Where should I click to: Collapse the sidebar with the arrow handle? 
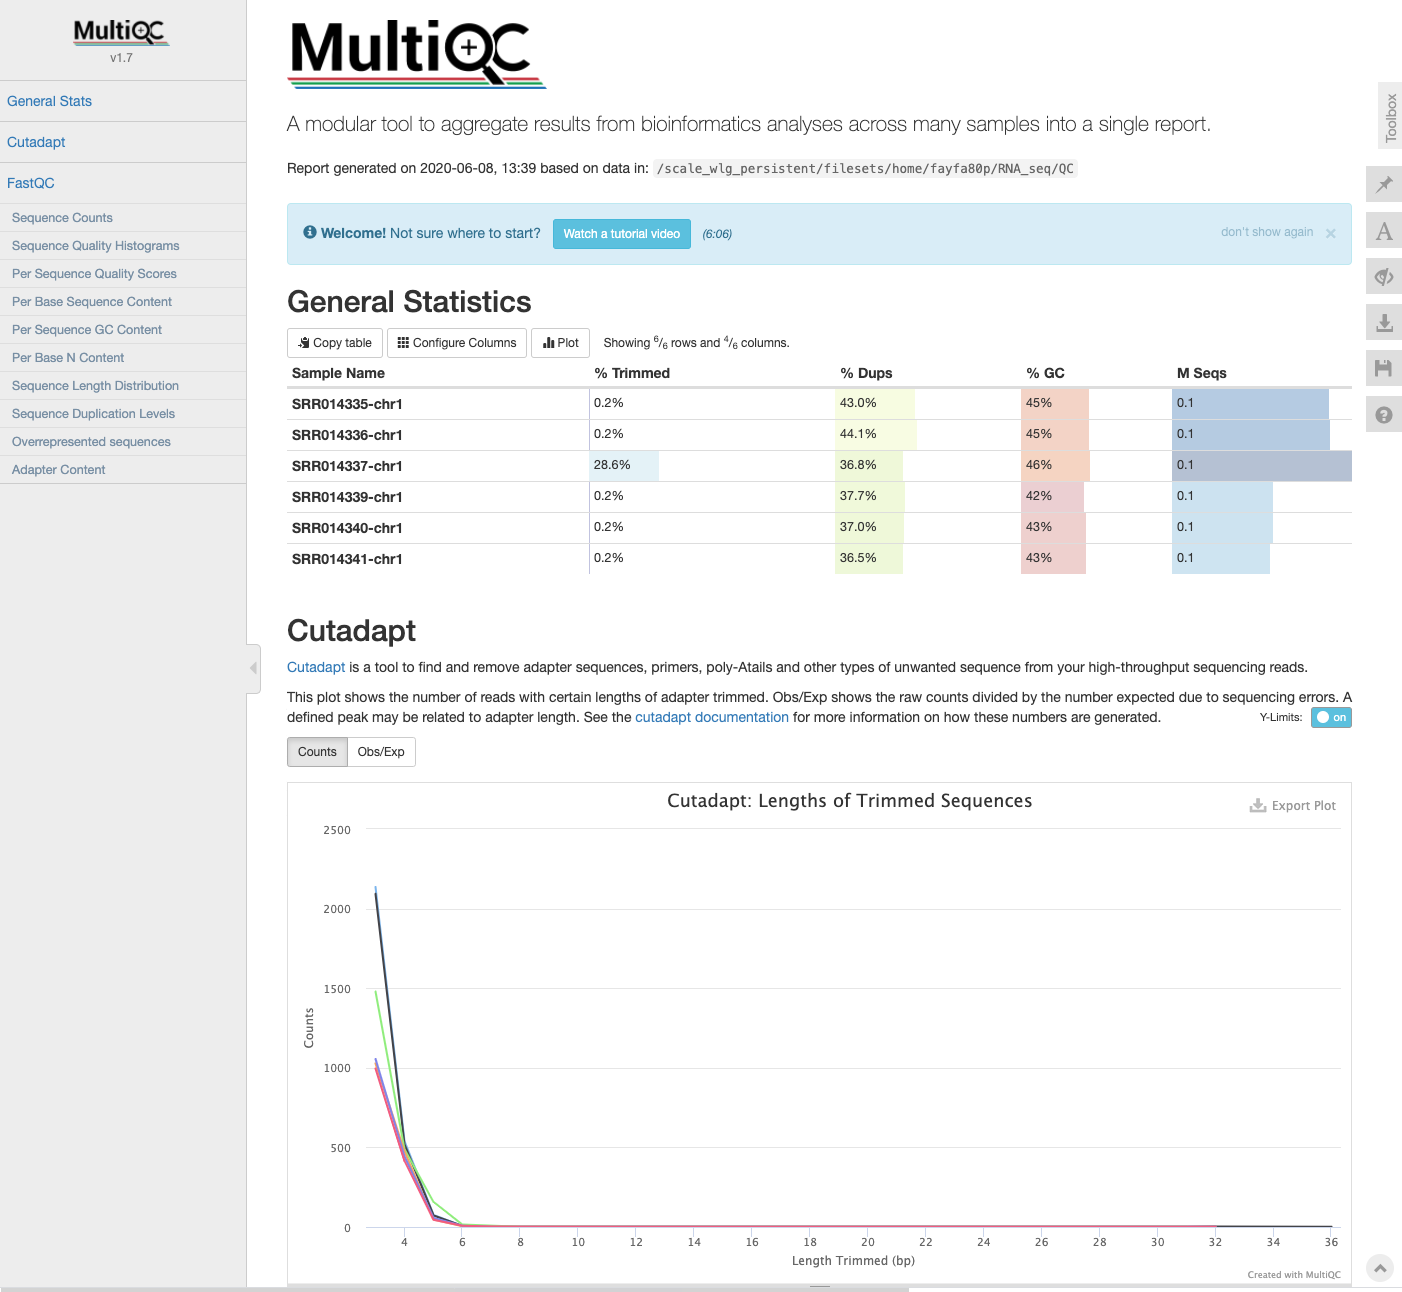(254, 668)
